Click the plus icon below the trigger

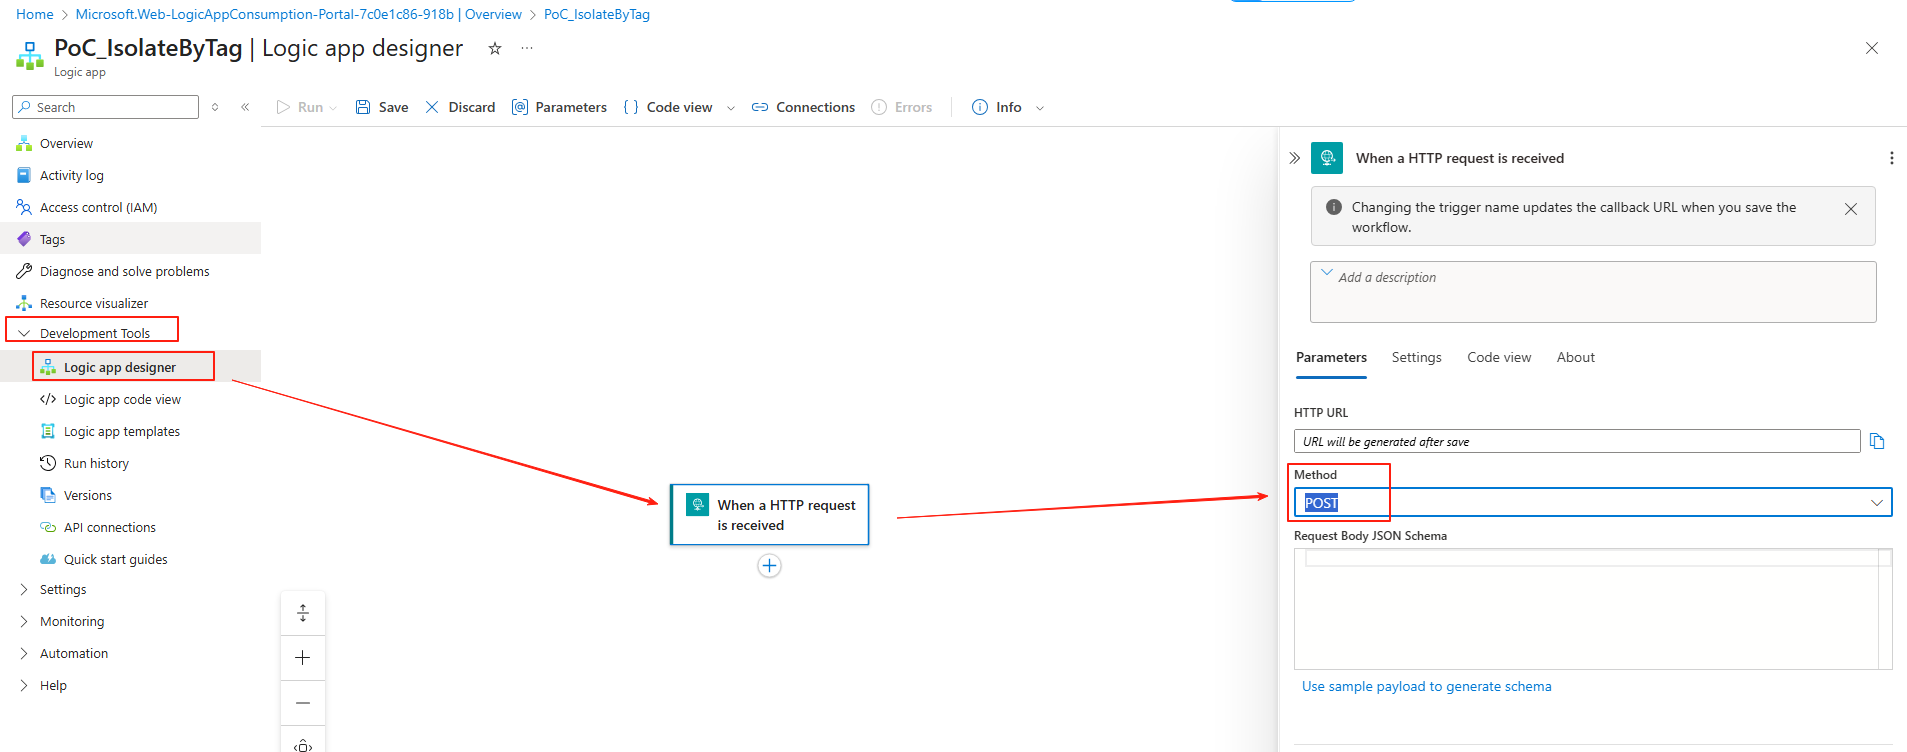(769, 566)
